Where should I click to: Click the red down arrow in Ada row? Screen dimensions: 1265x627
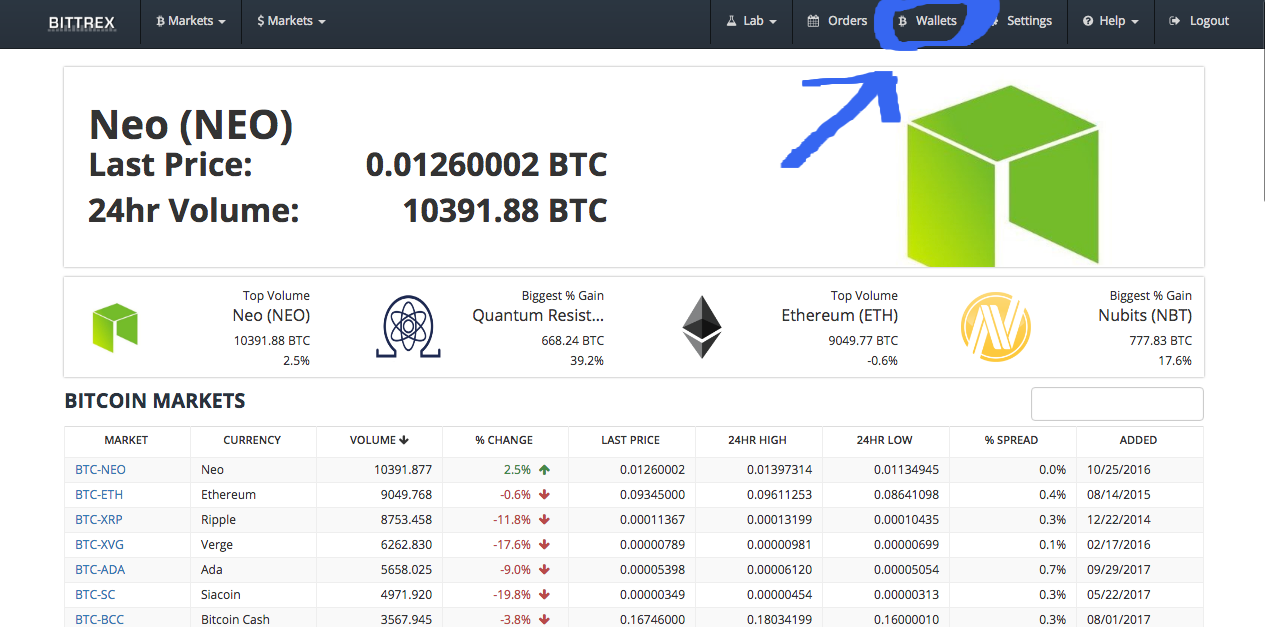click(x=544, y=570)
